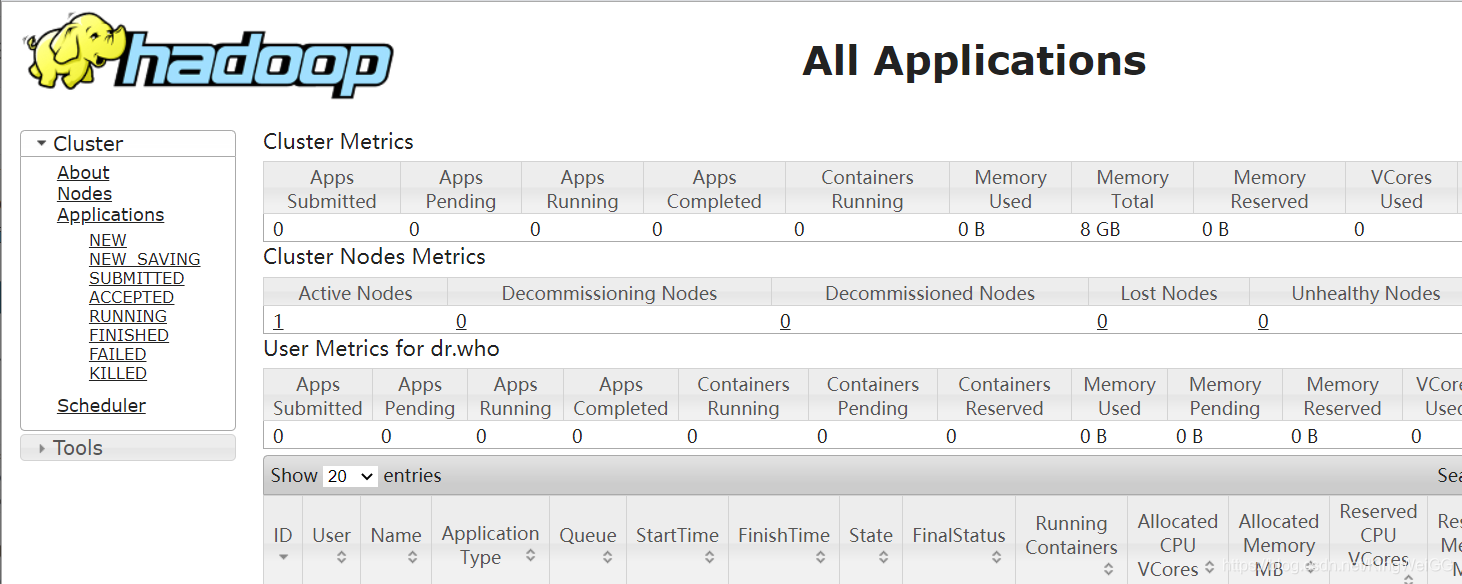
Task: Filter applications by FINISHED state
Action: [129, 335]
